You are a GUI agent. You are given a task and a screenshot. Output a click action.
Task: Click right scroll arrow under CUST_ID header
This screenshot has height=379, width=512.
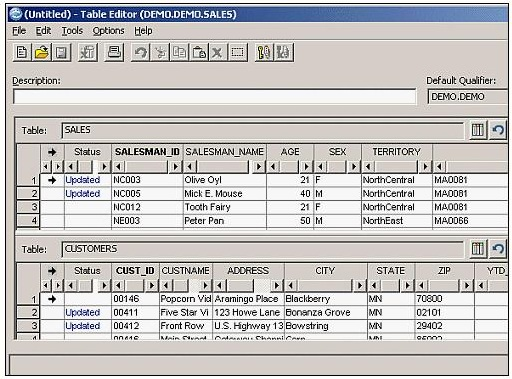[x=152, y=285]
